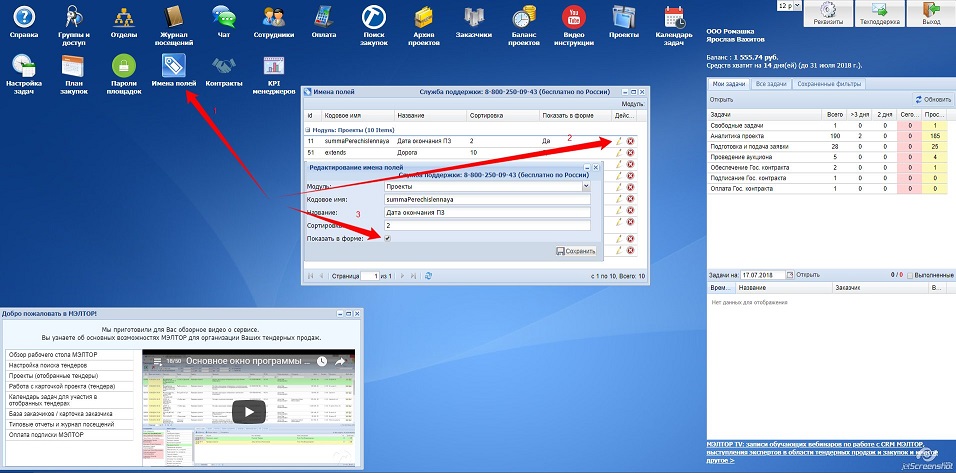Toggle the Показать в форме checkbox

coord(388,238)
